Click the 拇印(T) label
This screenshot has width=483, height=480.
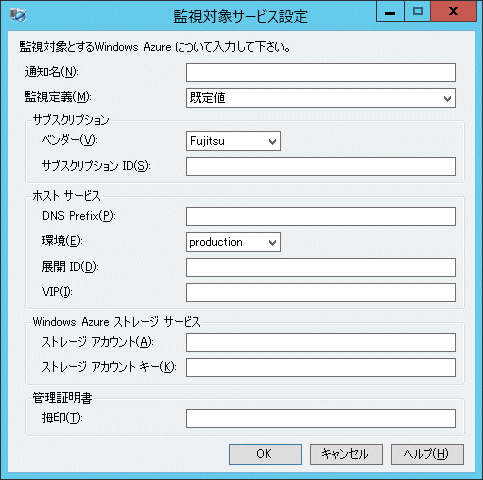pyautogui.click(x=62, y=417)
